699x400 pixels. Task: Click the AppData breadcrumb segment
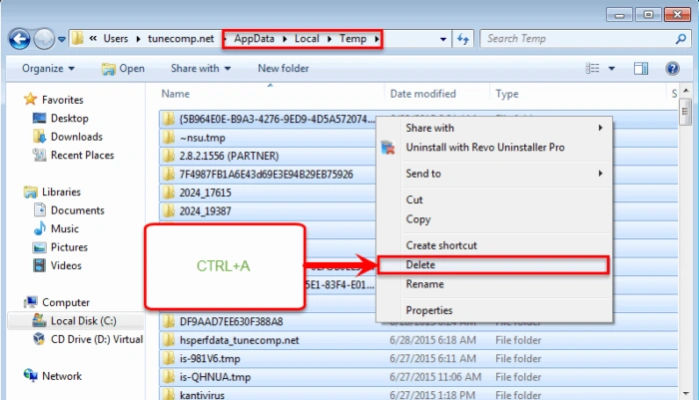[254, 39]
